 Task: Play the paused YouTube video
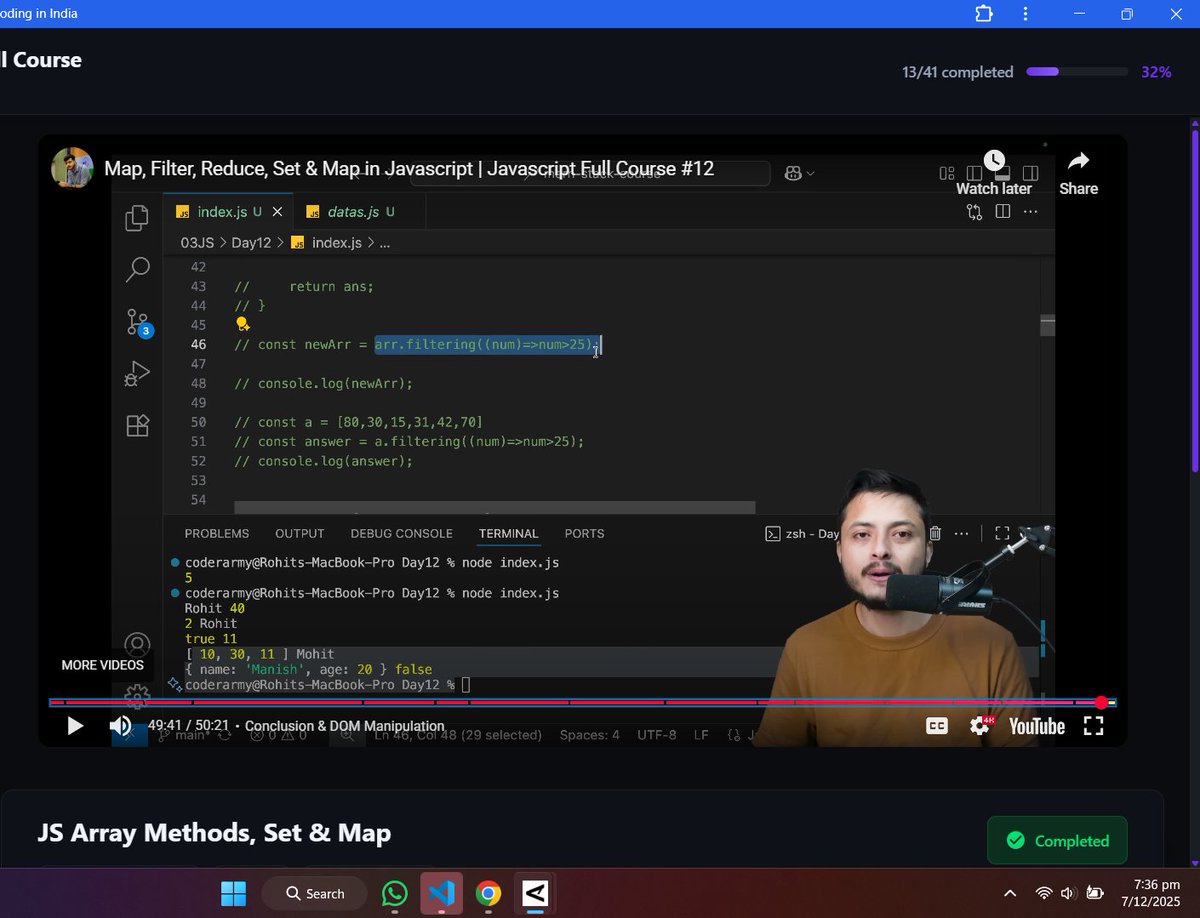(x=75, y=726)
